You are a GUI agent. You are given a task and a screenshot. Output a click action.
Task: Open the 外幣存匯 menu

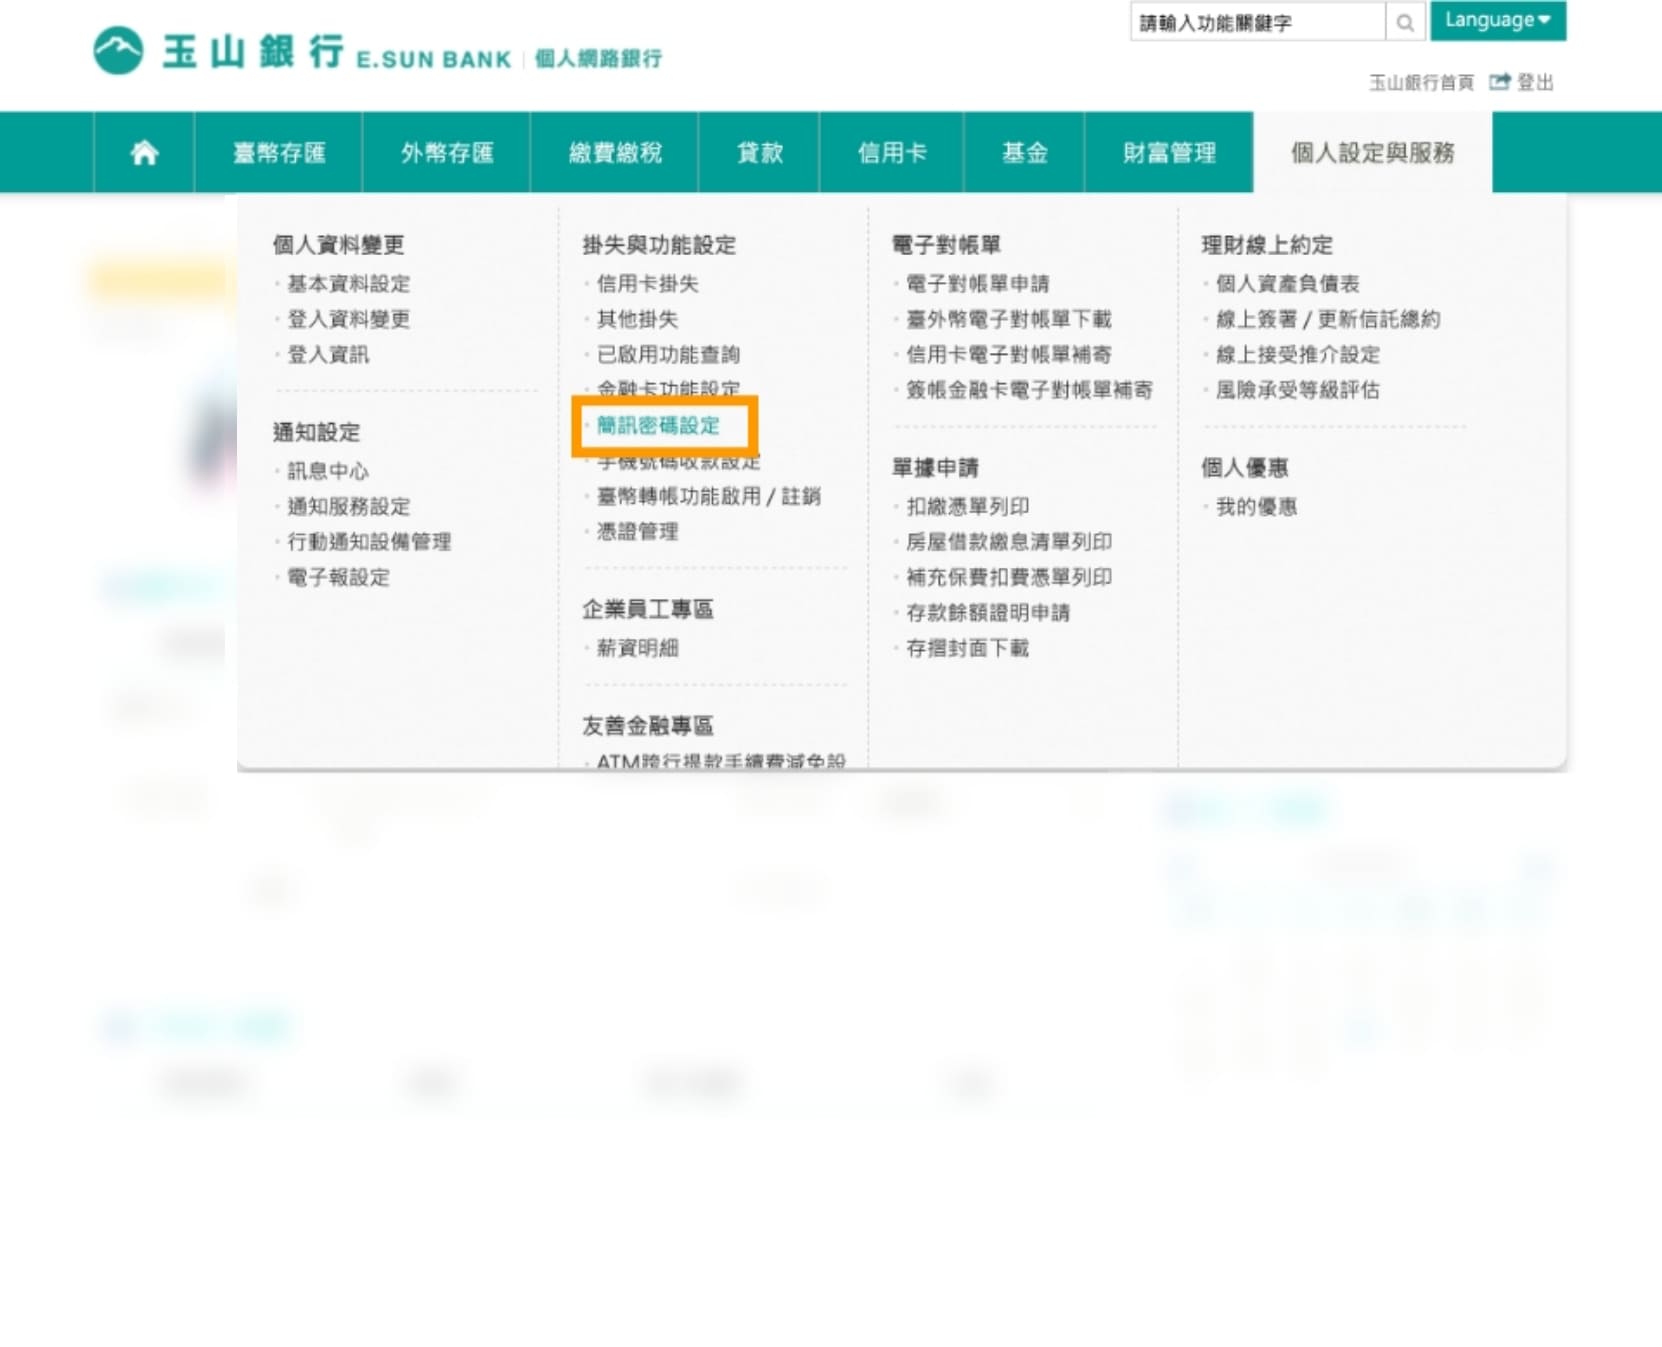pyautogui.click(x=447, y=152)
